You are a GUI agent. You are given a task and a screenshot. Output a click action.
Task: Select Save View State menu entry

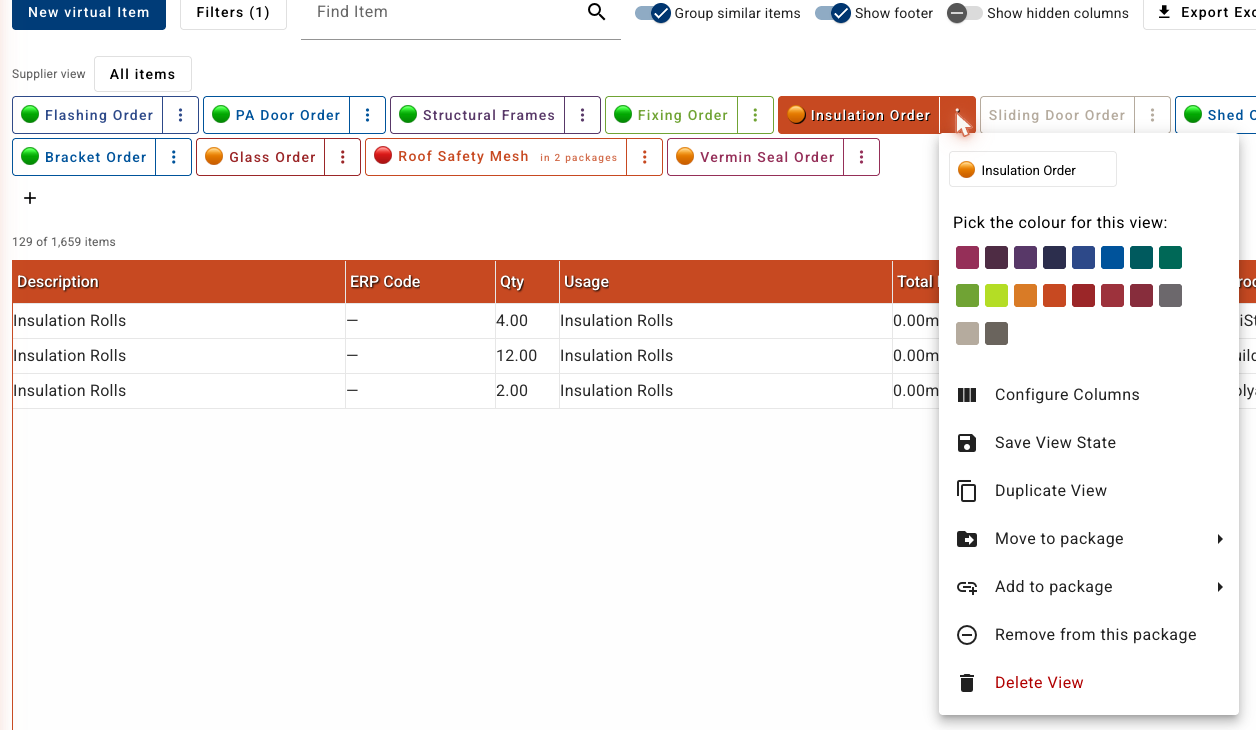click(x=1089, y=443)
